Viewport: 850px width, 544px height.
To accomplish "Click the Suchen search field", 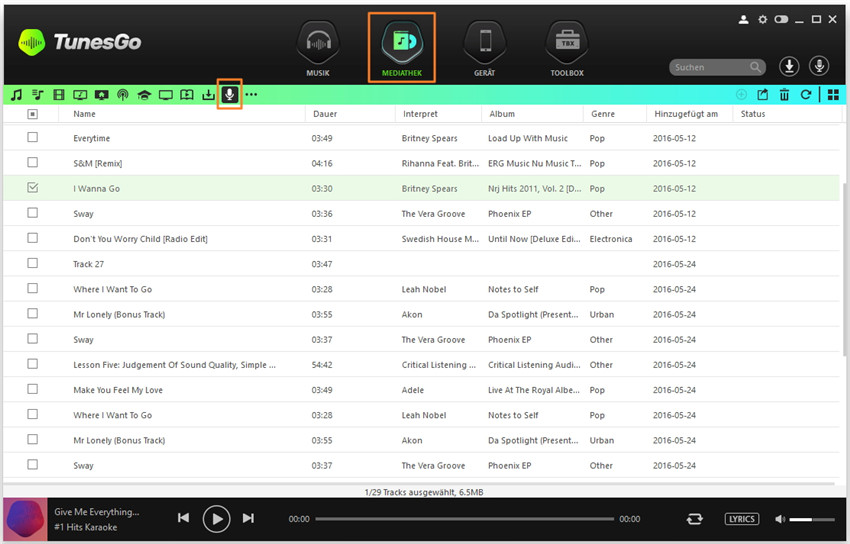I will pyautogui.click(x=709, y=67).
